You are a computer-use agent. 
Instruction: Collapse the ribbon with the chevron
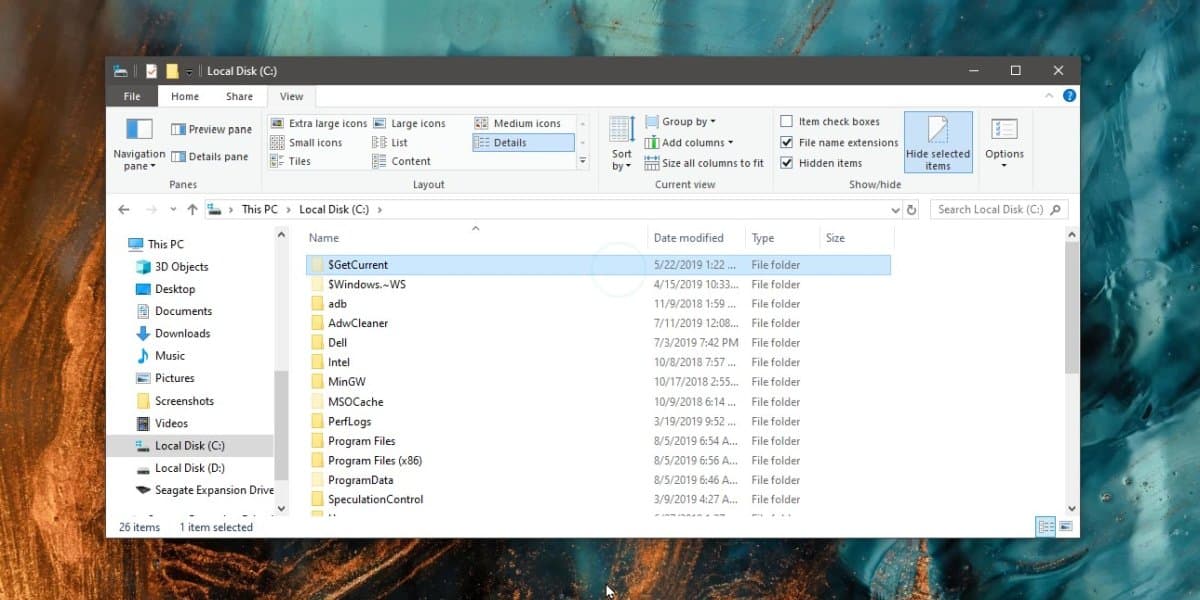1051,96
